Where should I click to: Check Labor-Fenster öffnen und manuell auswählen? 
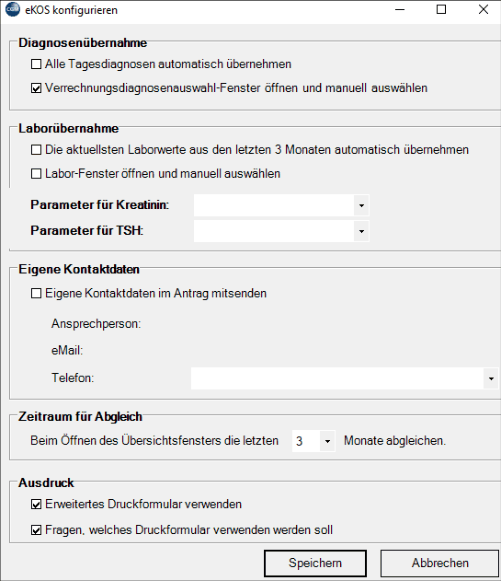36,173
